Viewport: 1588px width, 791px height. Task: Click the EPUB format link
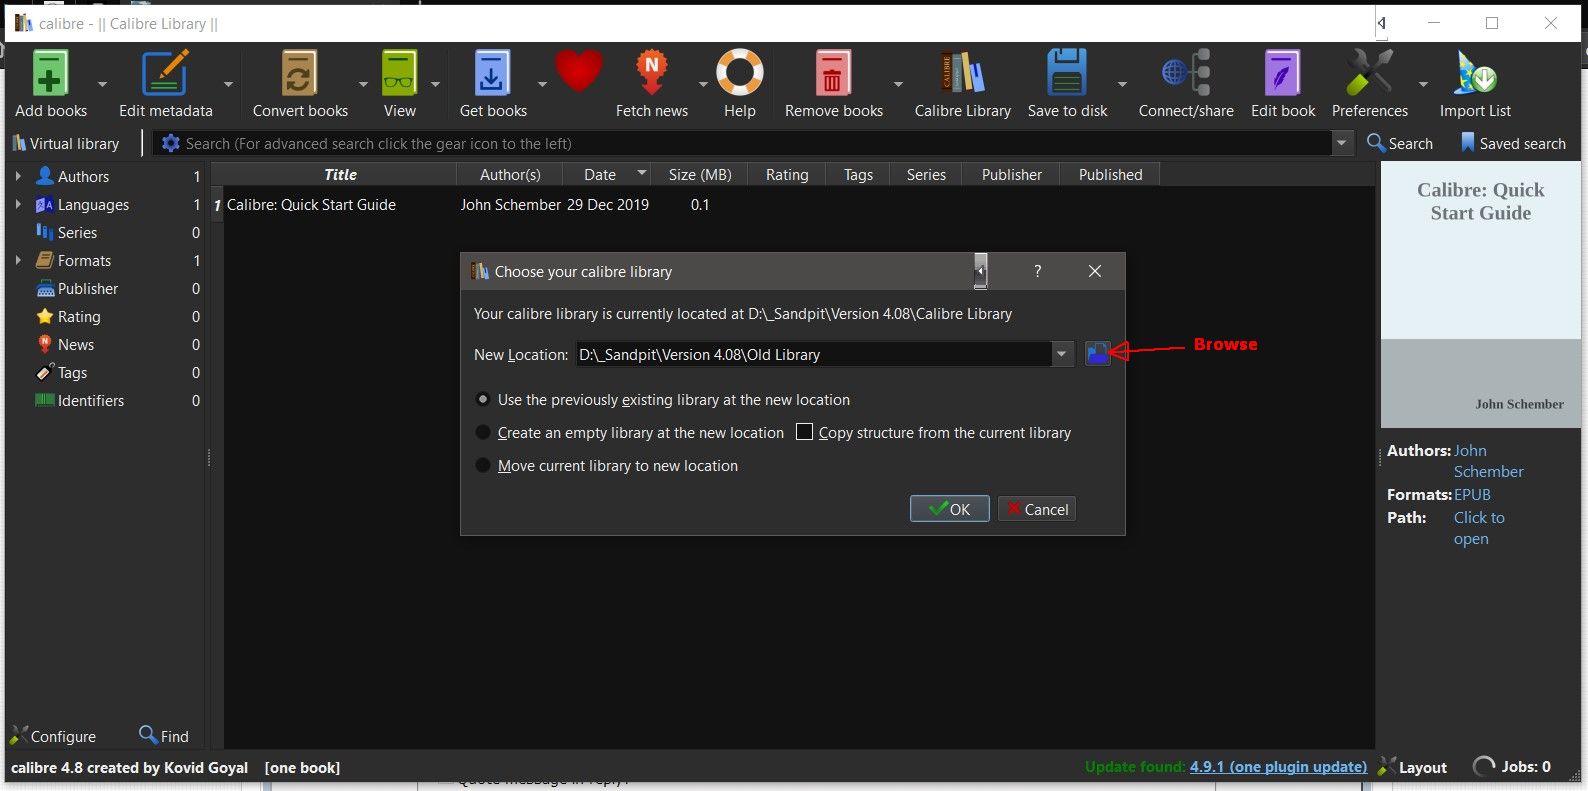(x=1472, y=494)
